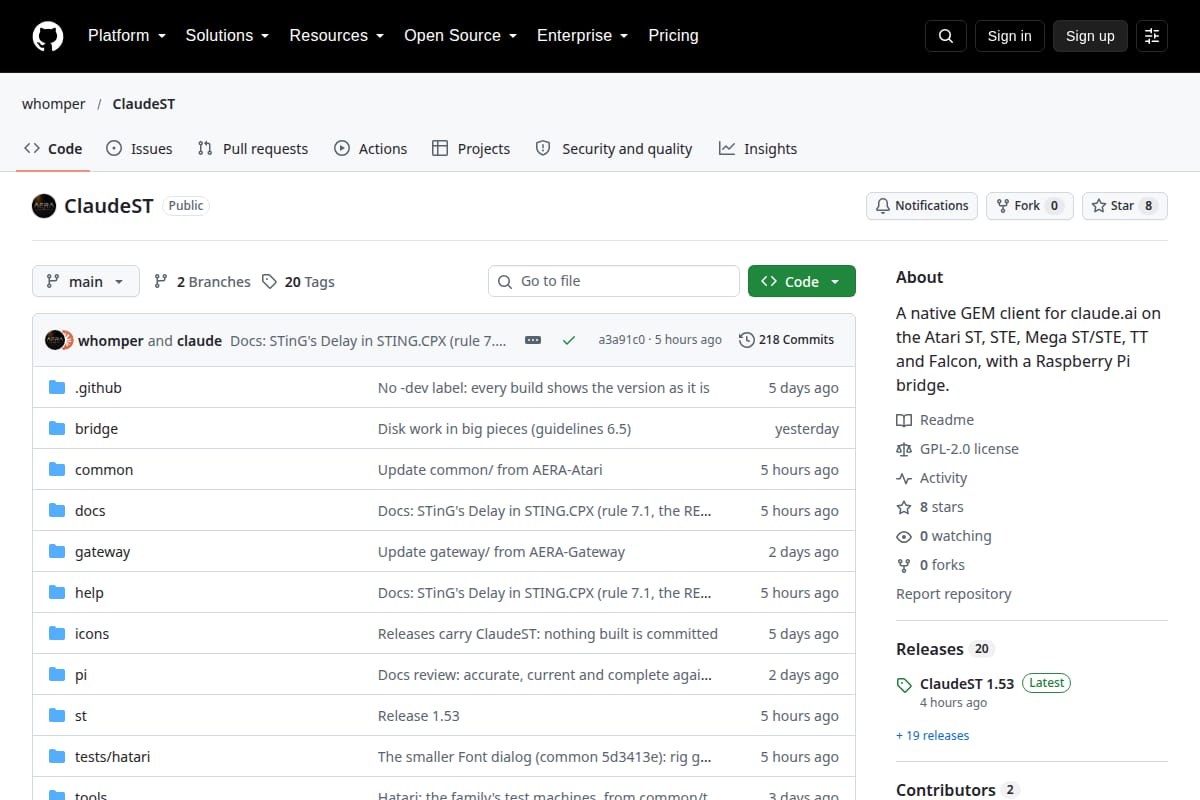
Task: Open the Pricing link
Action: point(673,36)
